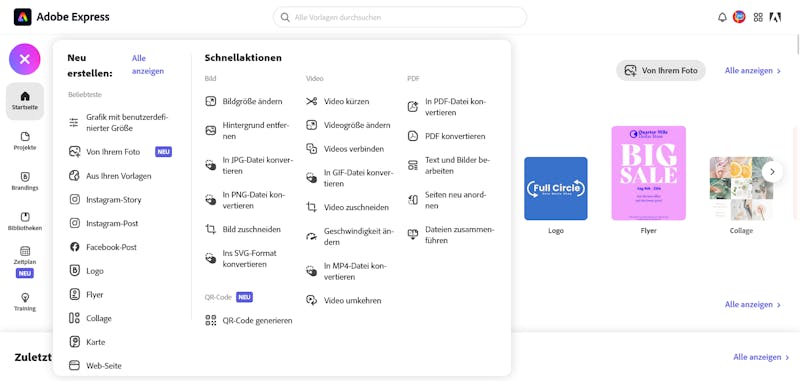The width and height of the screenshot is (800, 381).
Task: Click the notification bell icon
Action: 722,17
